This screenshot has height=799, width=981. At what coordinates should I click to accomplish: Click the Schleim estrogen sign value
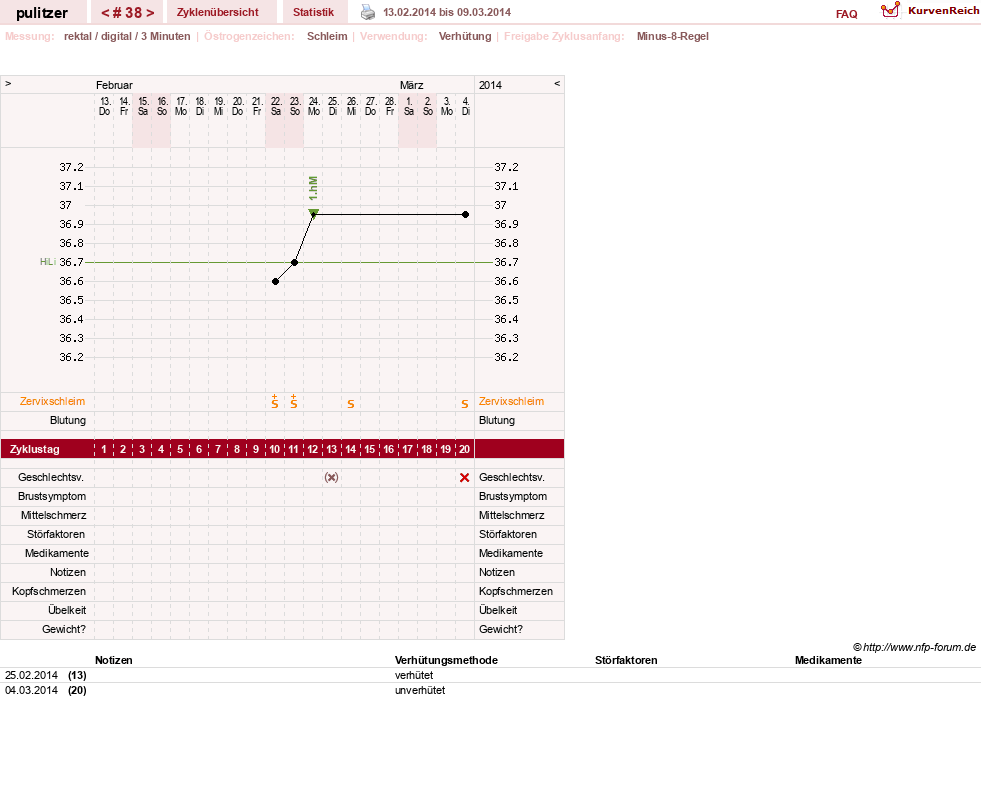(x=327, y=36)
